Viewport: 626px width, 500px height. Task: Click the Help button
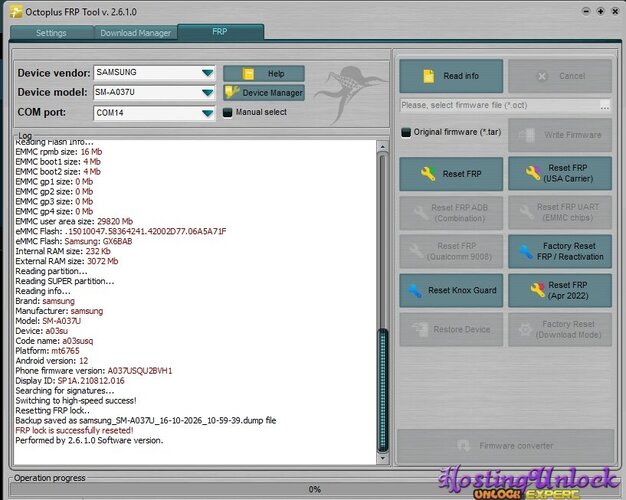tap(263, 73)
